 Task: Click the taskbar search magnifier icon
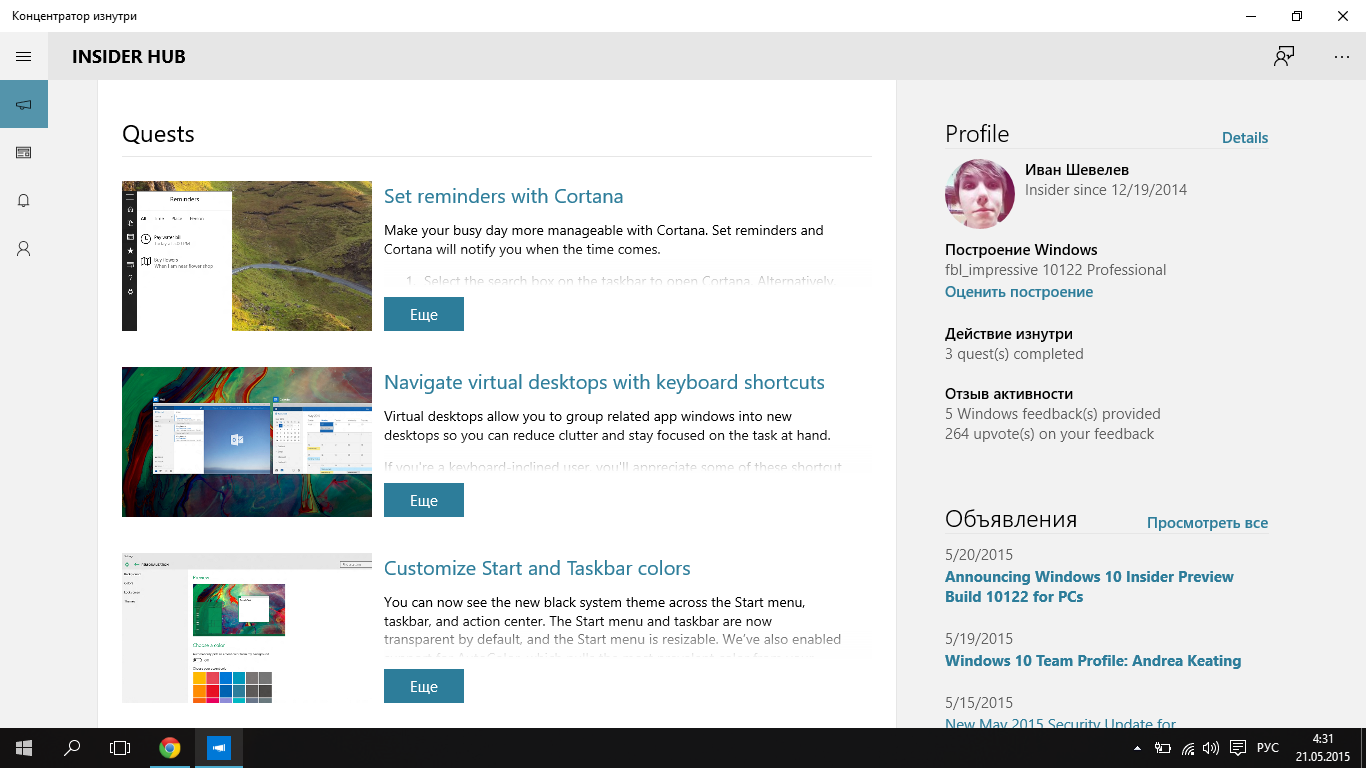pyautogui.click(x=72, y=748)
